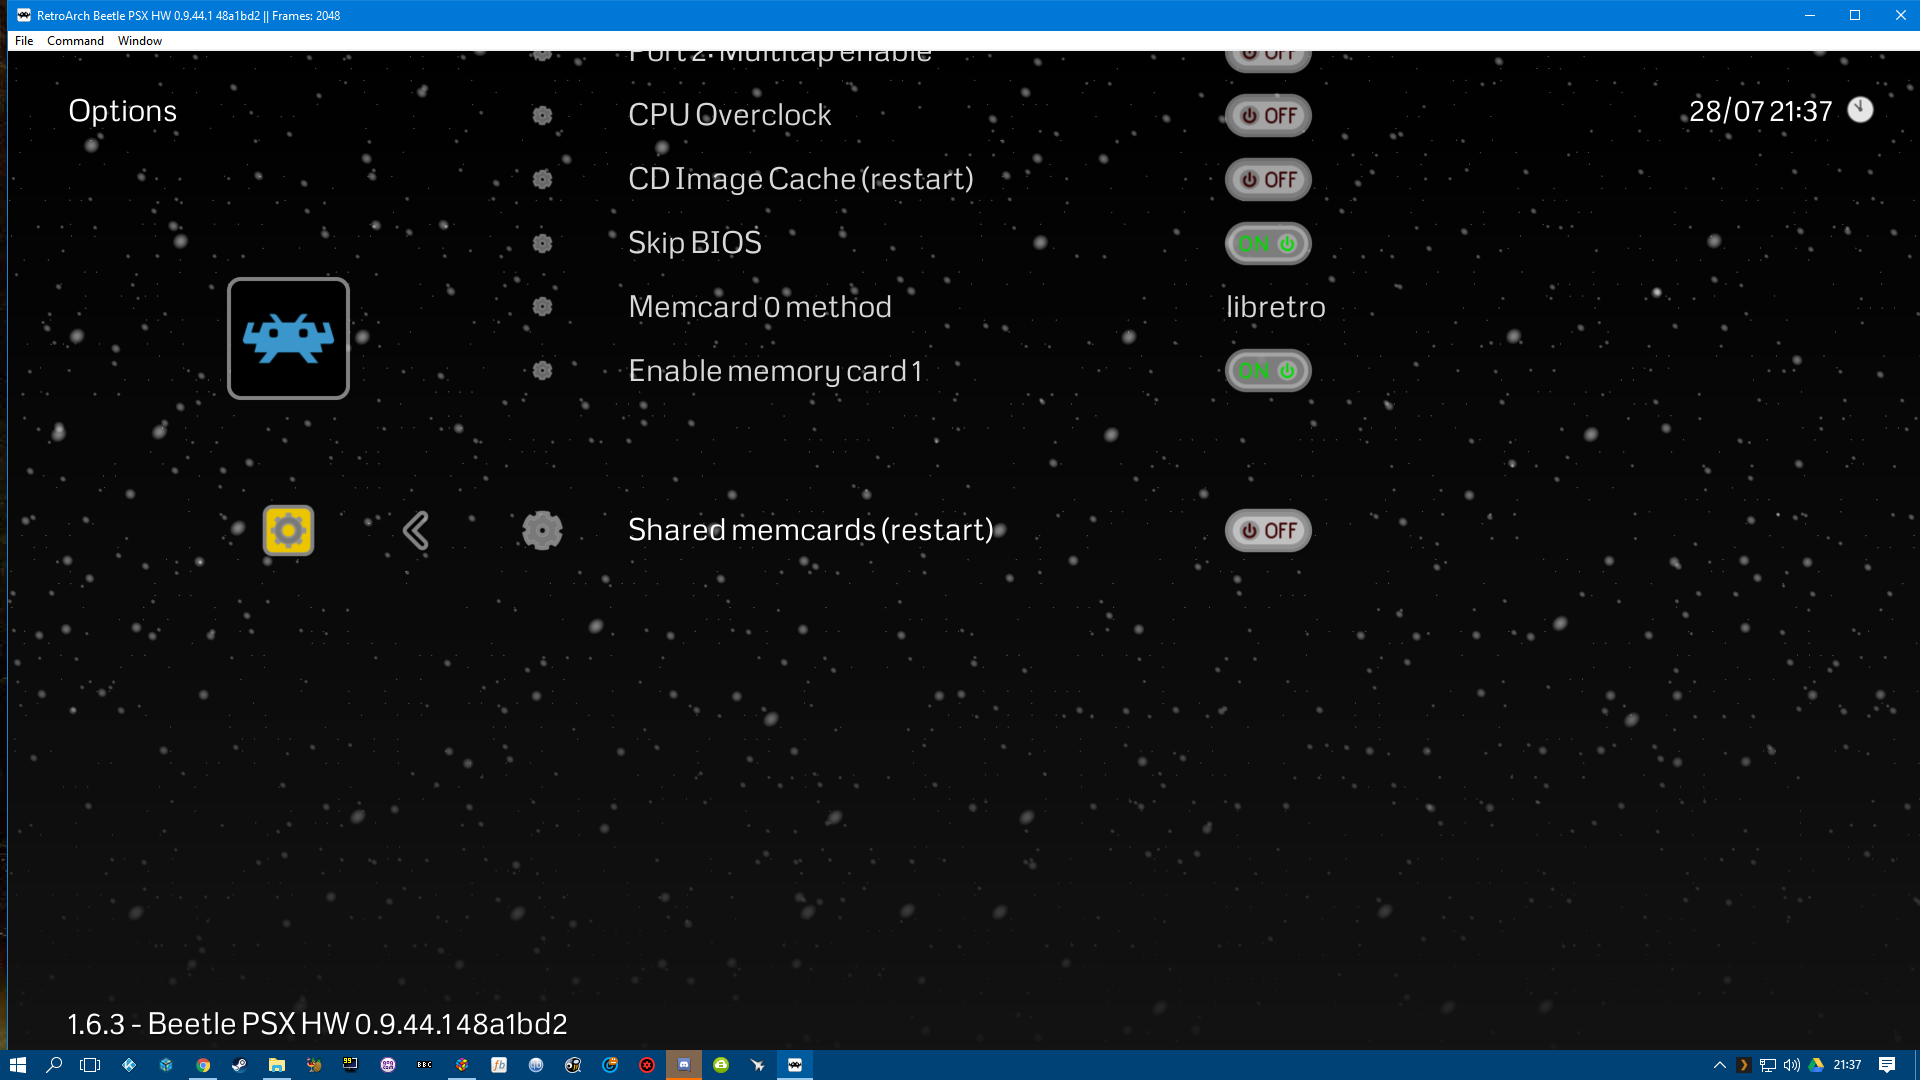Open the BBC app on the taskbar
The image size is (1920, 1080).
click(x=425, y=1065)
